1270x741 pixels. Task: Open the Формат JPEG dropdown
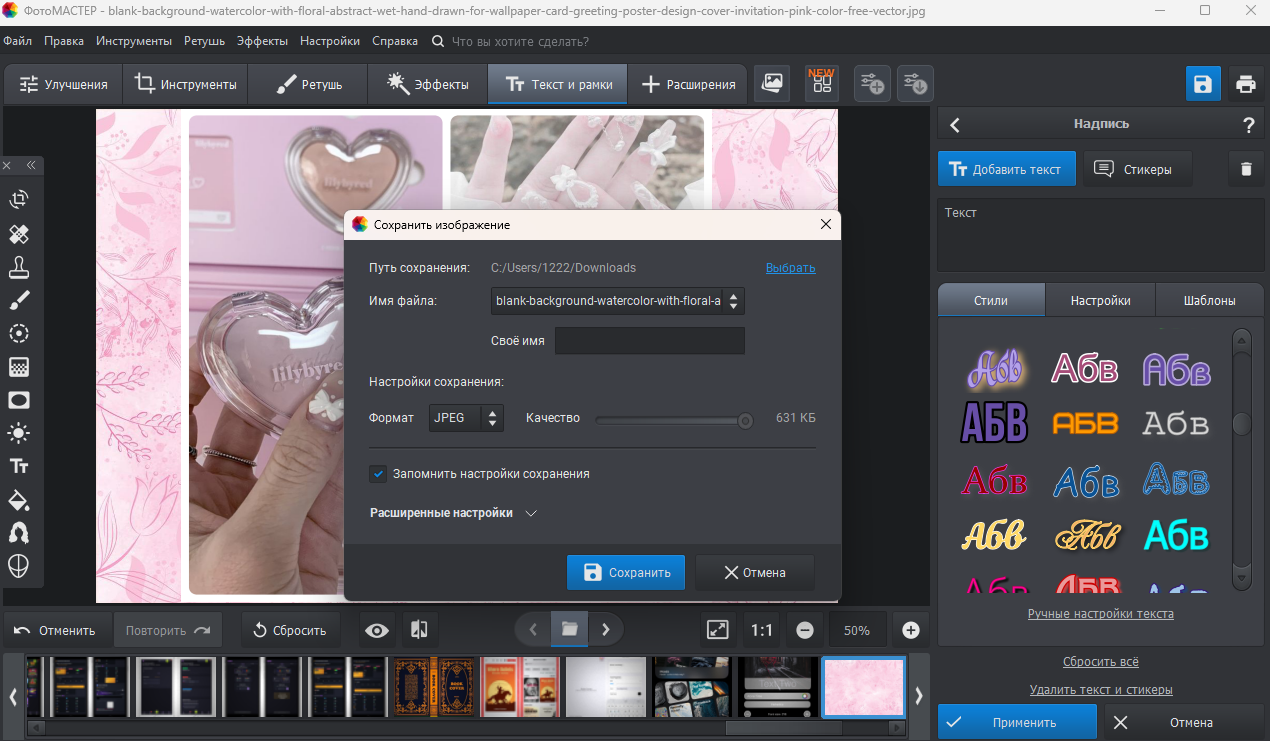[x=466, y=418]
